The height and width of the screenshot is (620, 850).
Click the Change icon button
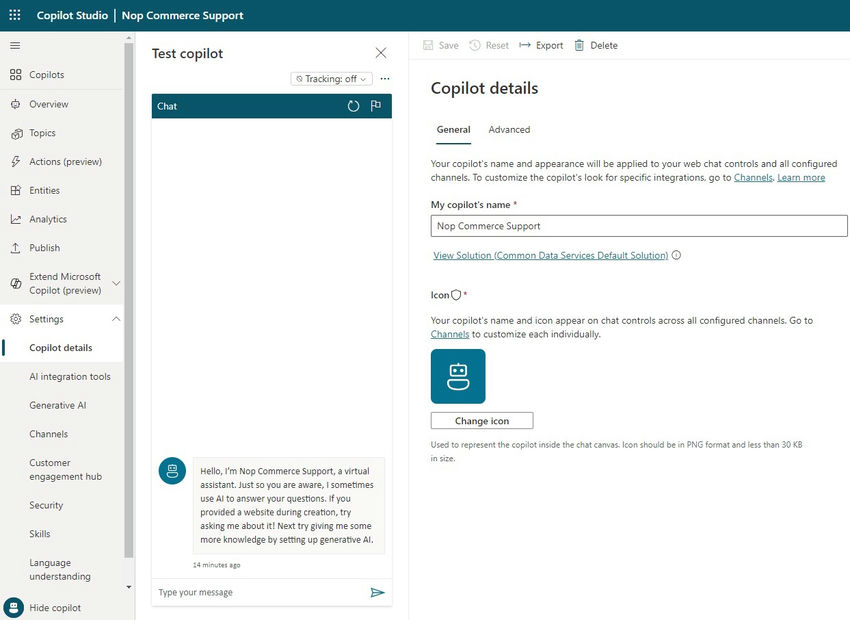point(482,421)
